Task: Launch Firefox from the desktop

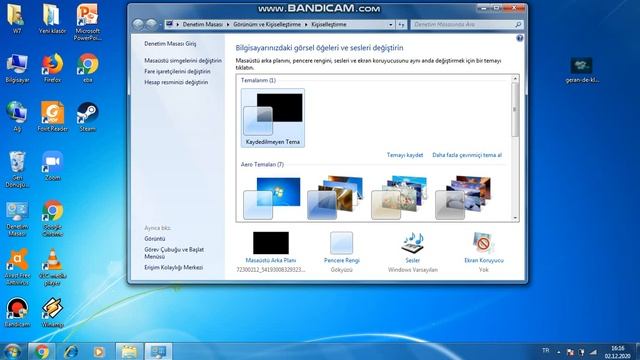Action: point(52,68)
